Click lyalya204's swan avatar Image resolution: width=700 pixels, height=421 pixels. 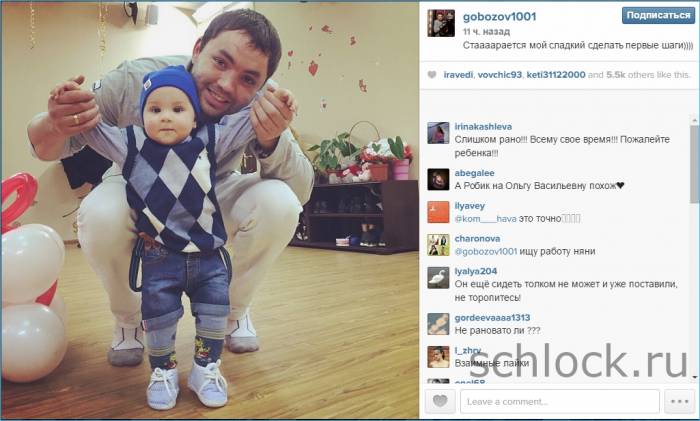(x=438, y=277)
